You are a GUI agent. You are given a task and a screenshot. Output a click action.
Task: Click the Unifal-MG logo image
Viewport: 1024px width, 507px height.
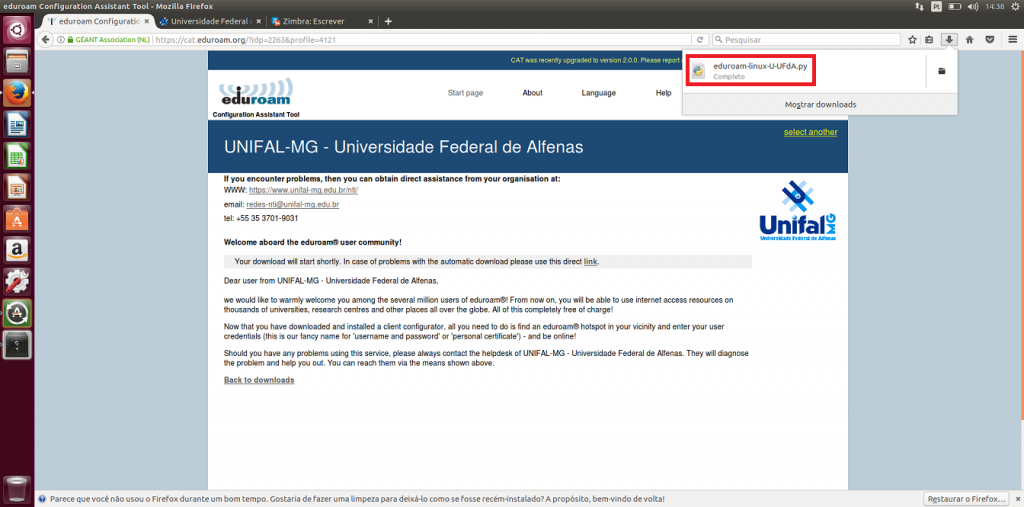(797, 210)
